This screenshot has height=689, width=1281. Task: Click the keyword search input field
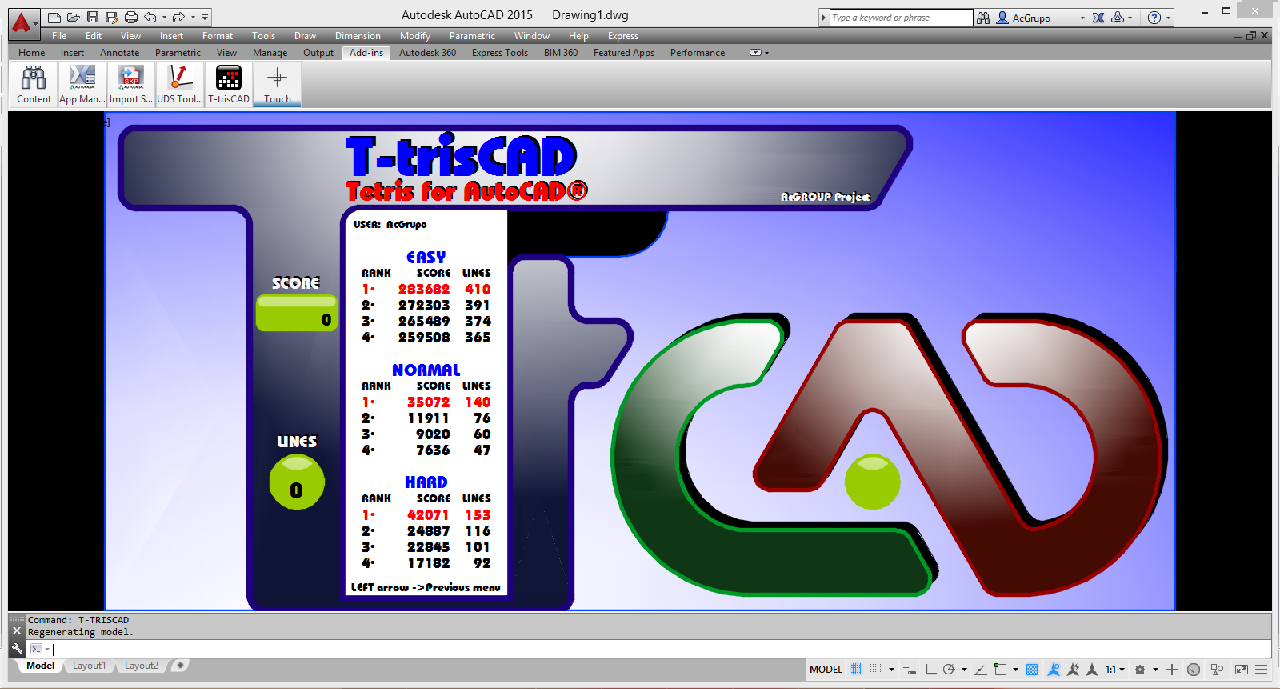coord(899,18)
